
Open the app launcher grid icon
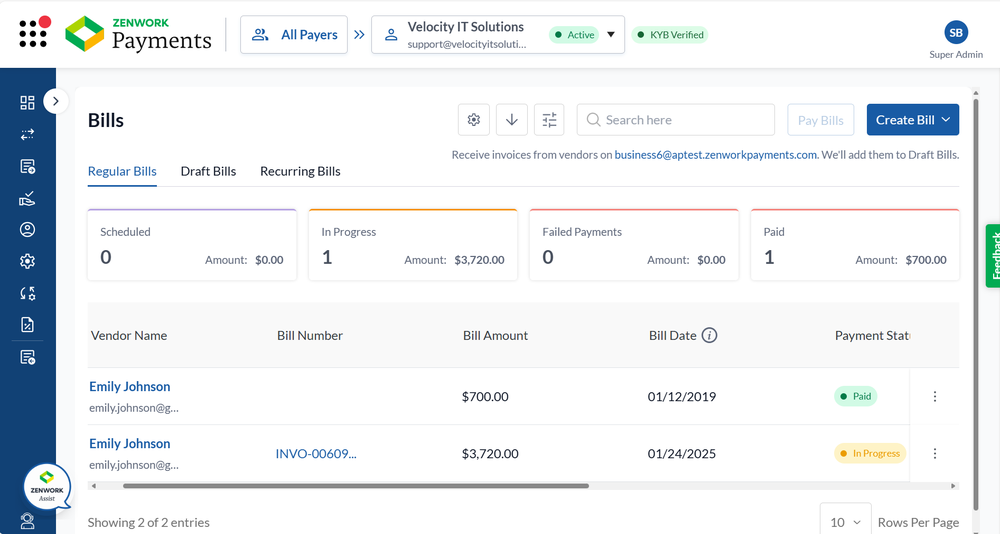tap(33, 32)
